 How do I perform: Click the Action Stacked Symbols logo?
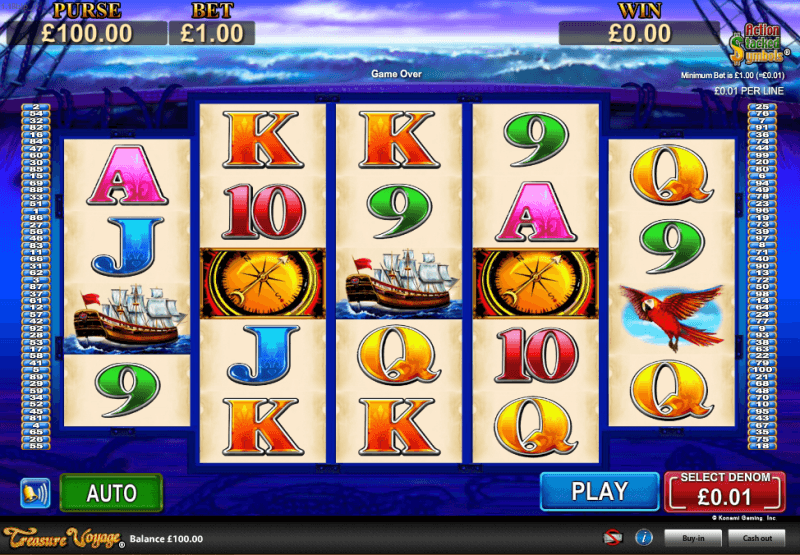coord(757,45)
